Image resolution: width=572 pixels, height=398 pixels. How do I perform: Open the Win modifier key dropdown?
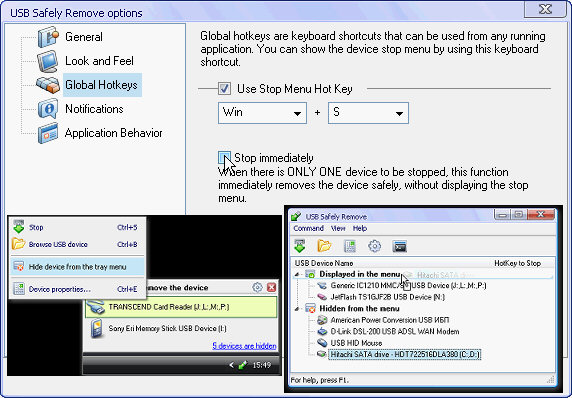click(x=262, y=113)
